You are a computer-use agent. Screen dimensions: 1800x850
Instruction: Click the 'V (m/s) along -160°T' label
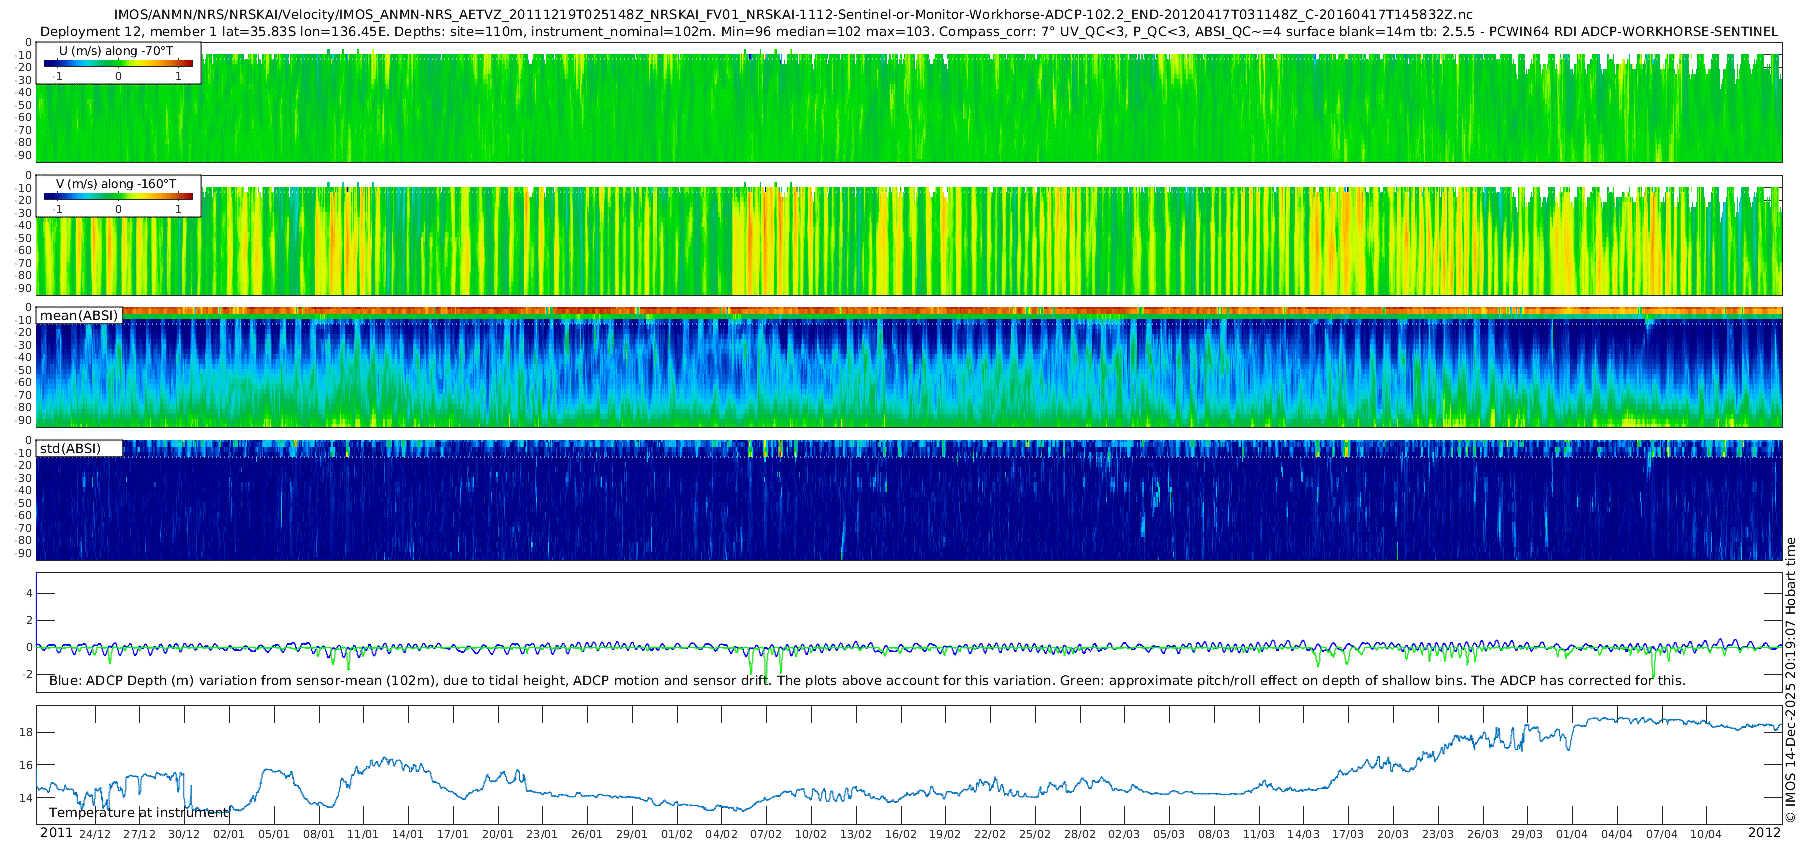point(116,184)
